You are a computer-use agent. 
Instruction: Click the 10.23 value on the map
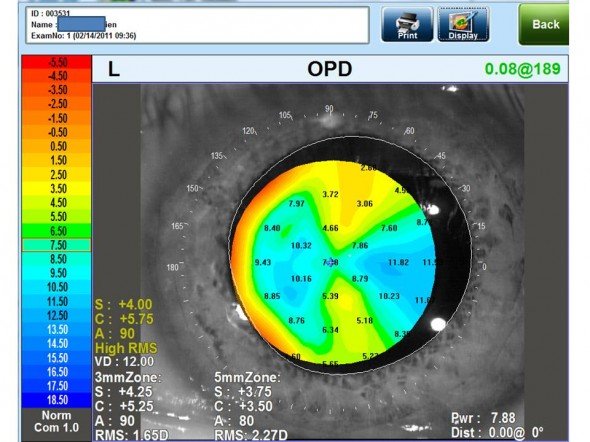click(x=389, y=296)
